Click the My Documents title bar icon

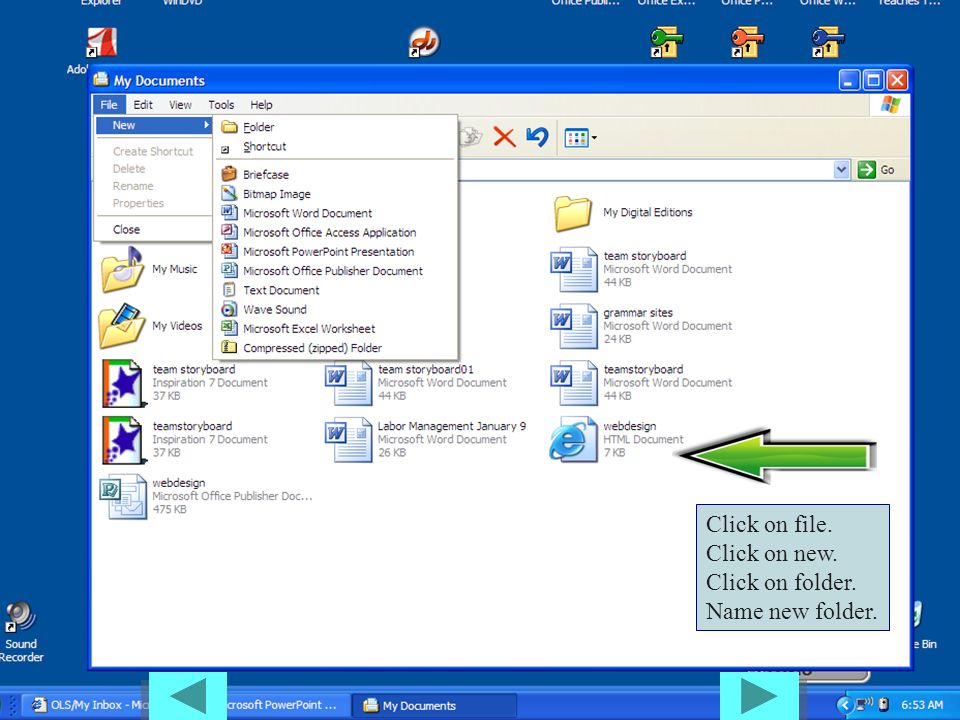[x=101, y=80]
